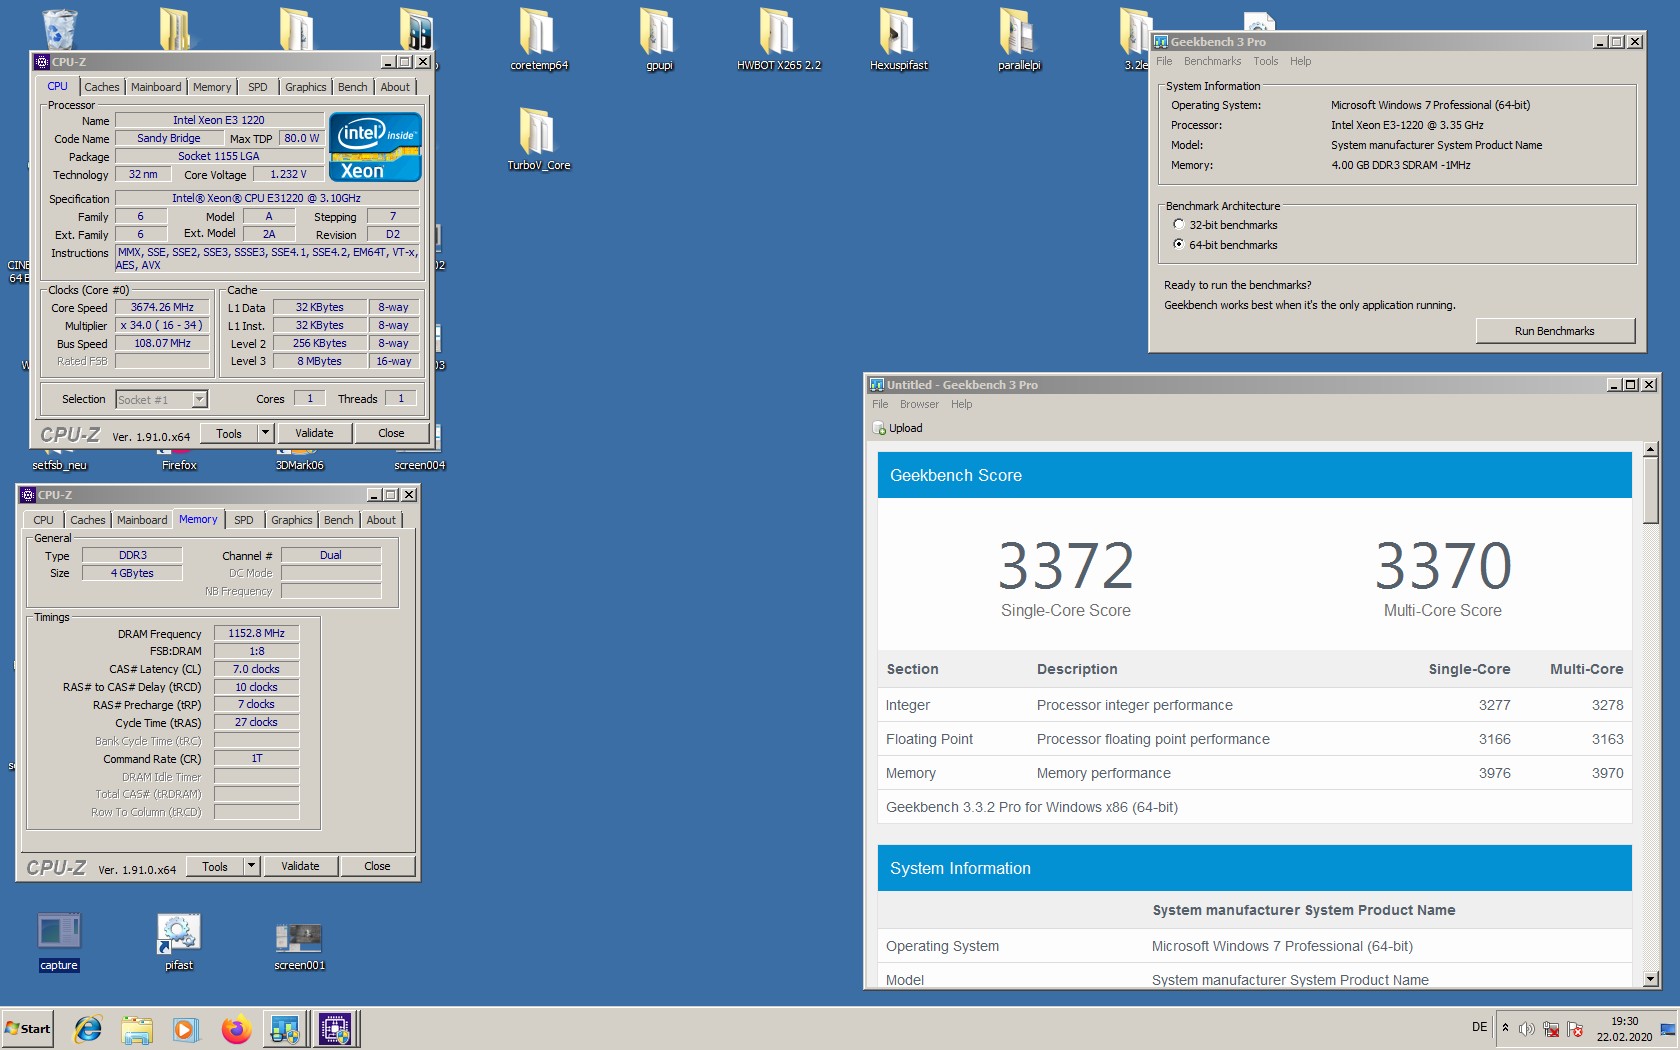The width and height of the screenshot is (1680, 1050).
Task: Show hidden system tray icons
Action: point(1505,1028)
